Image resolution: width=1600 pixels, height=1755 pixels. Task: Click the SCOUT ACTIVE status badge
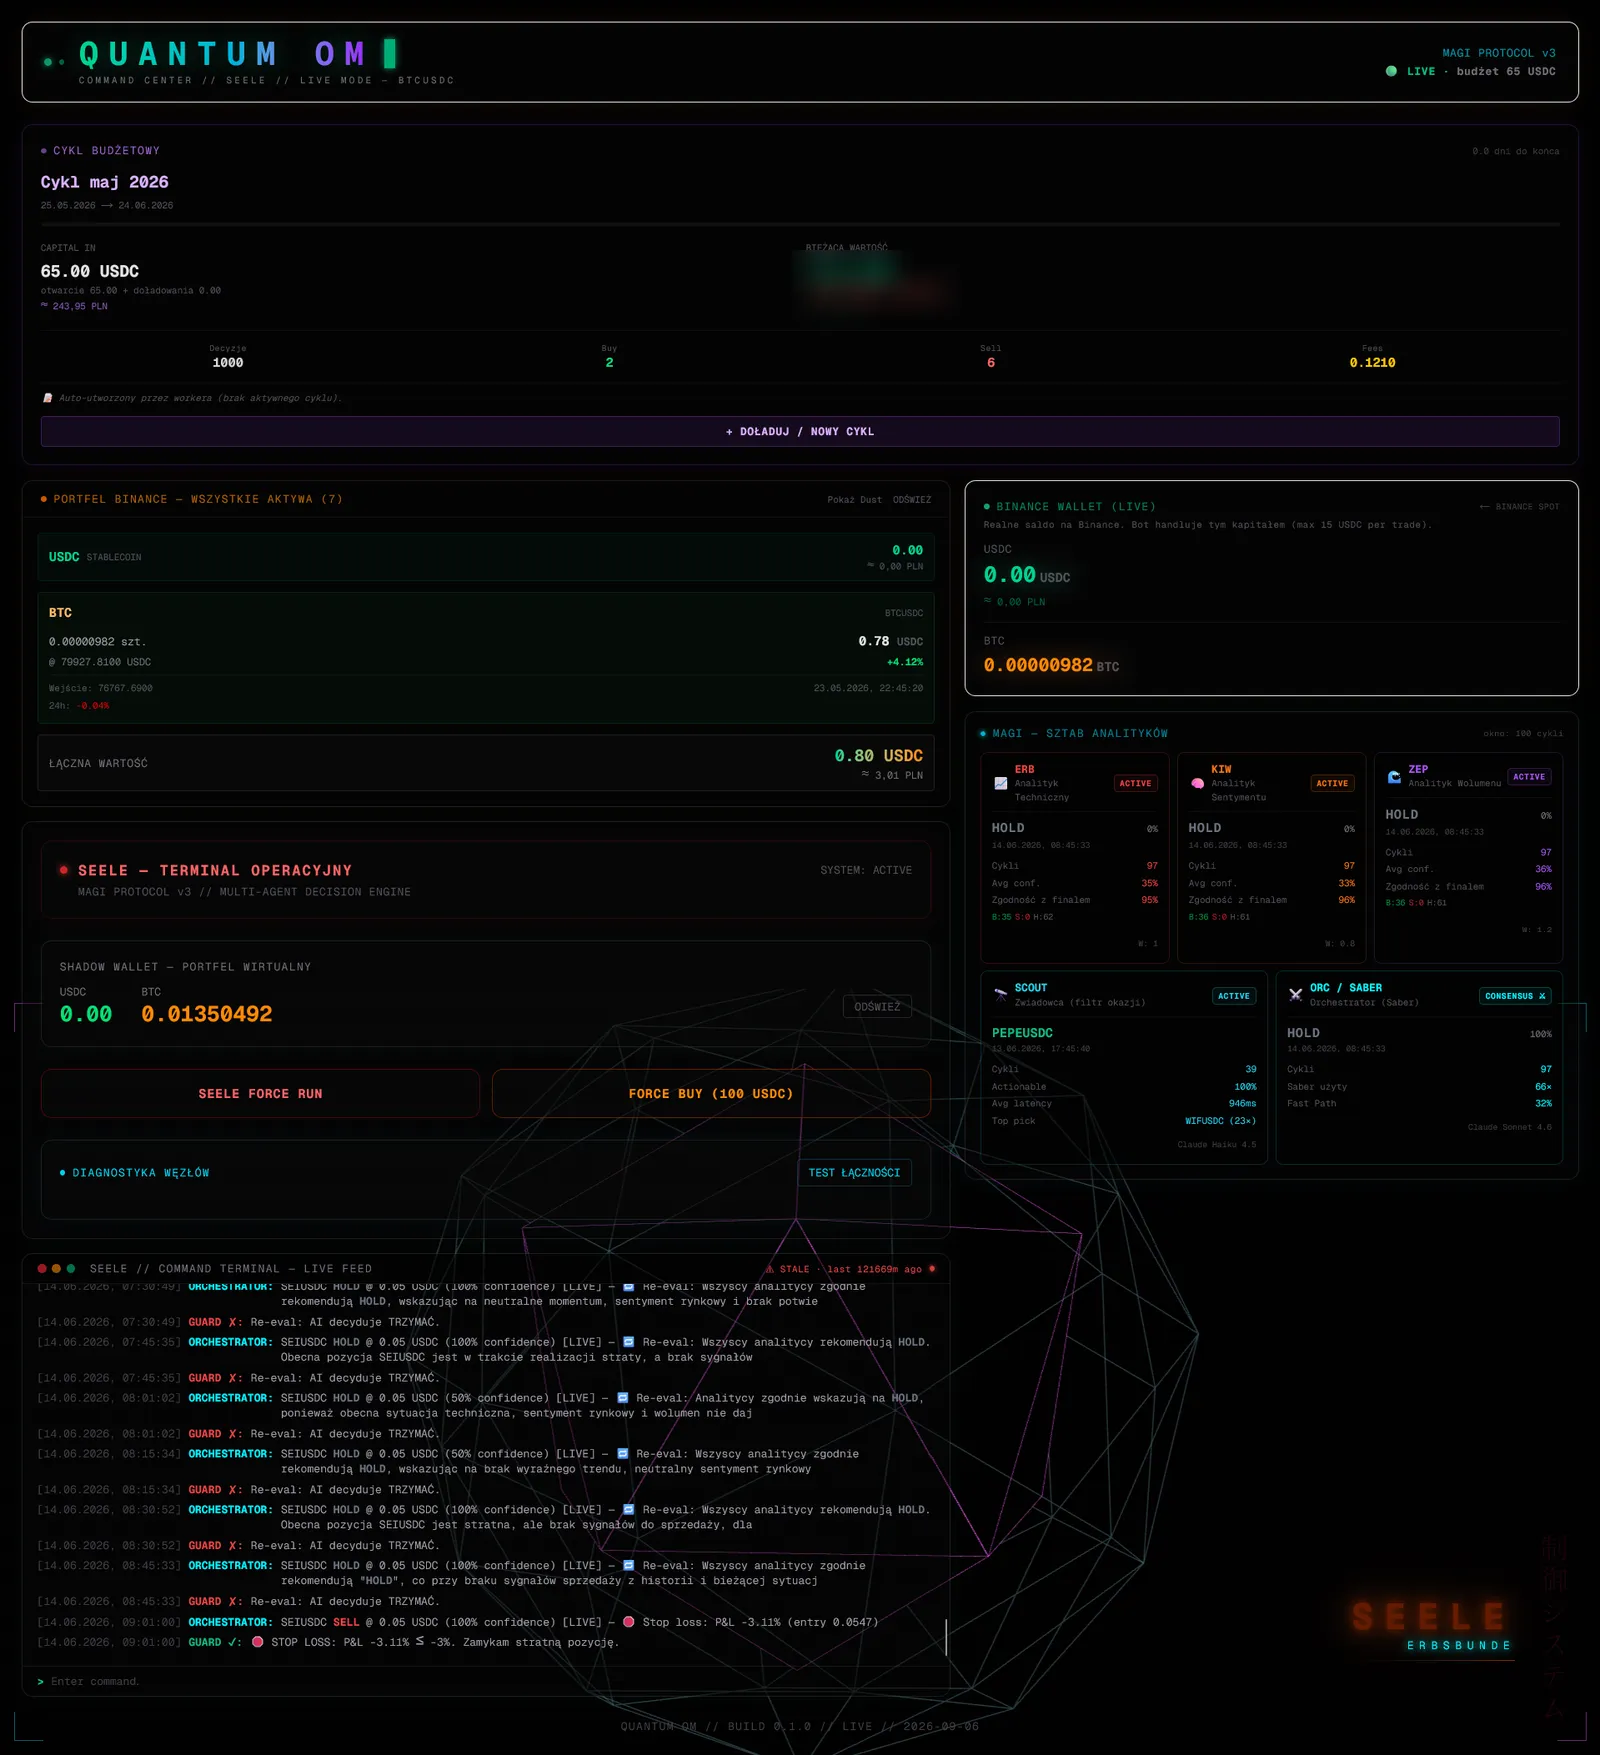click(1234, 996)
